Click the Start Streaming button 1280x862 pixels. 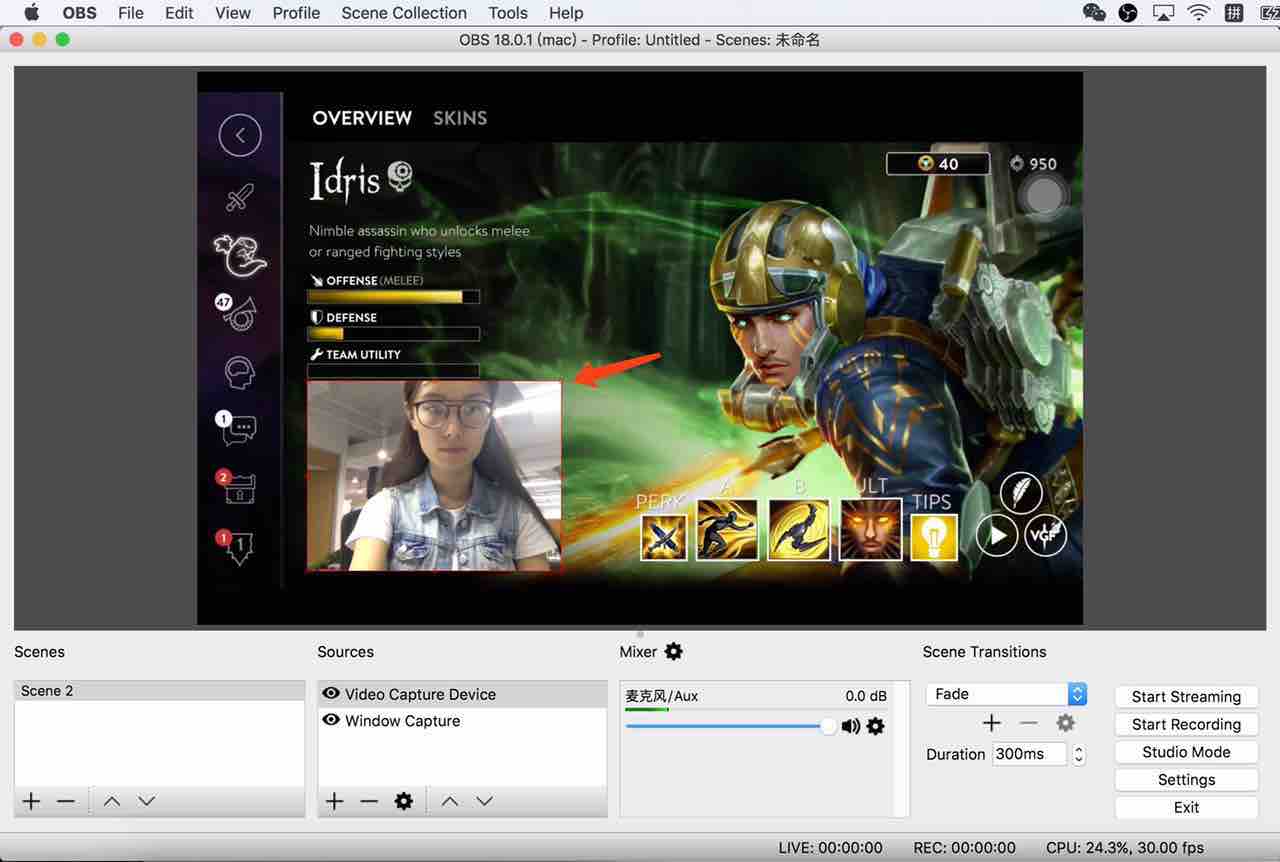point(1186,696)
